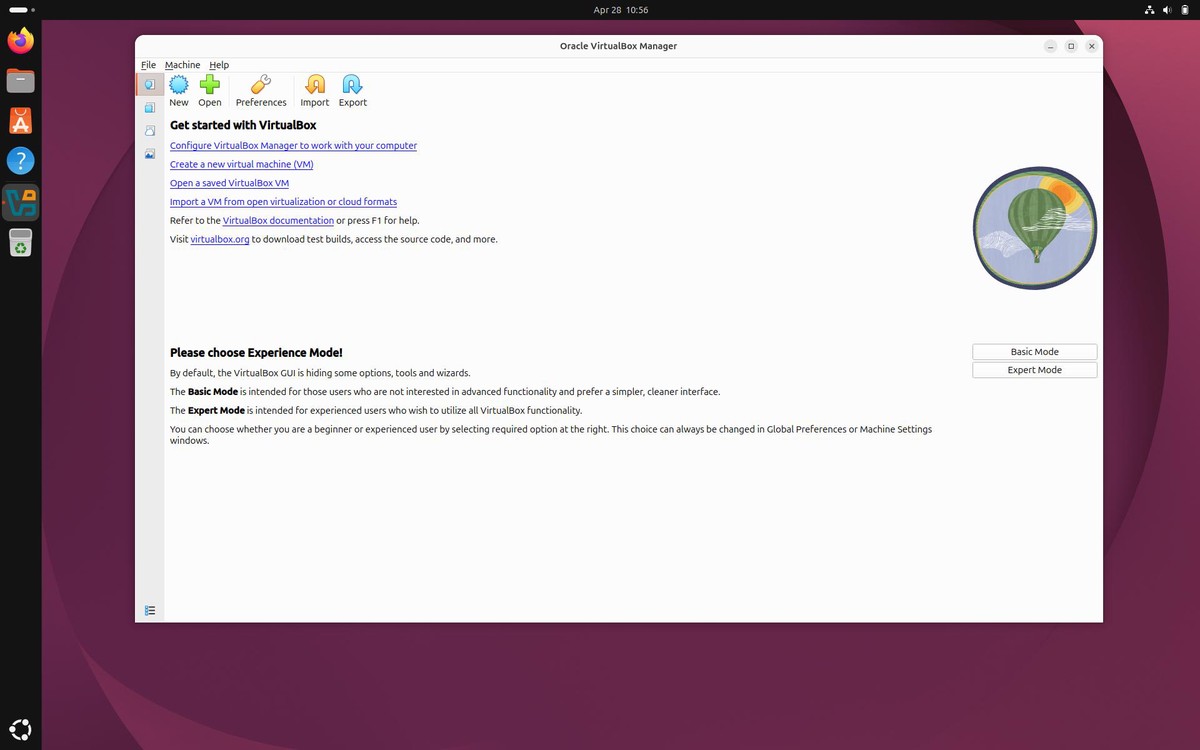Open Firefox from the Ubuntu dock
This screenshot has height=750, width=1200.
coord(20,41)
